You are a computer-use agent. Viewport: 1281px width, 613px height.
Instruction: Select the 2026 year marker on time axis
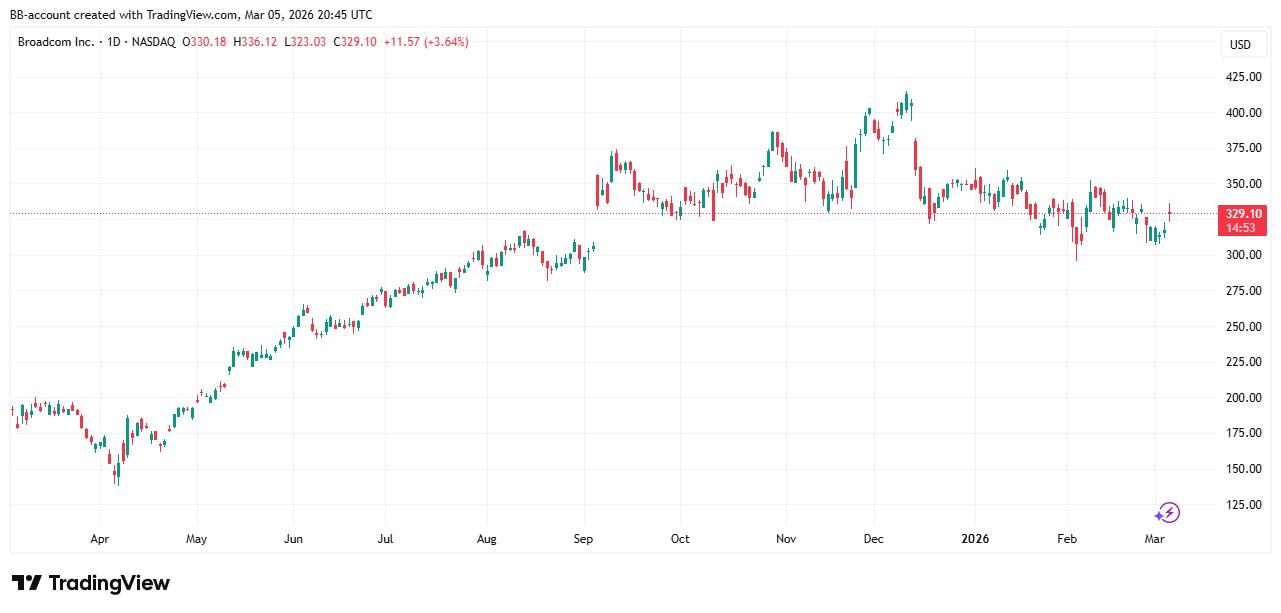click(x=974, y=539)
